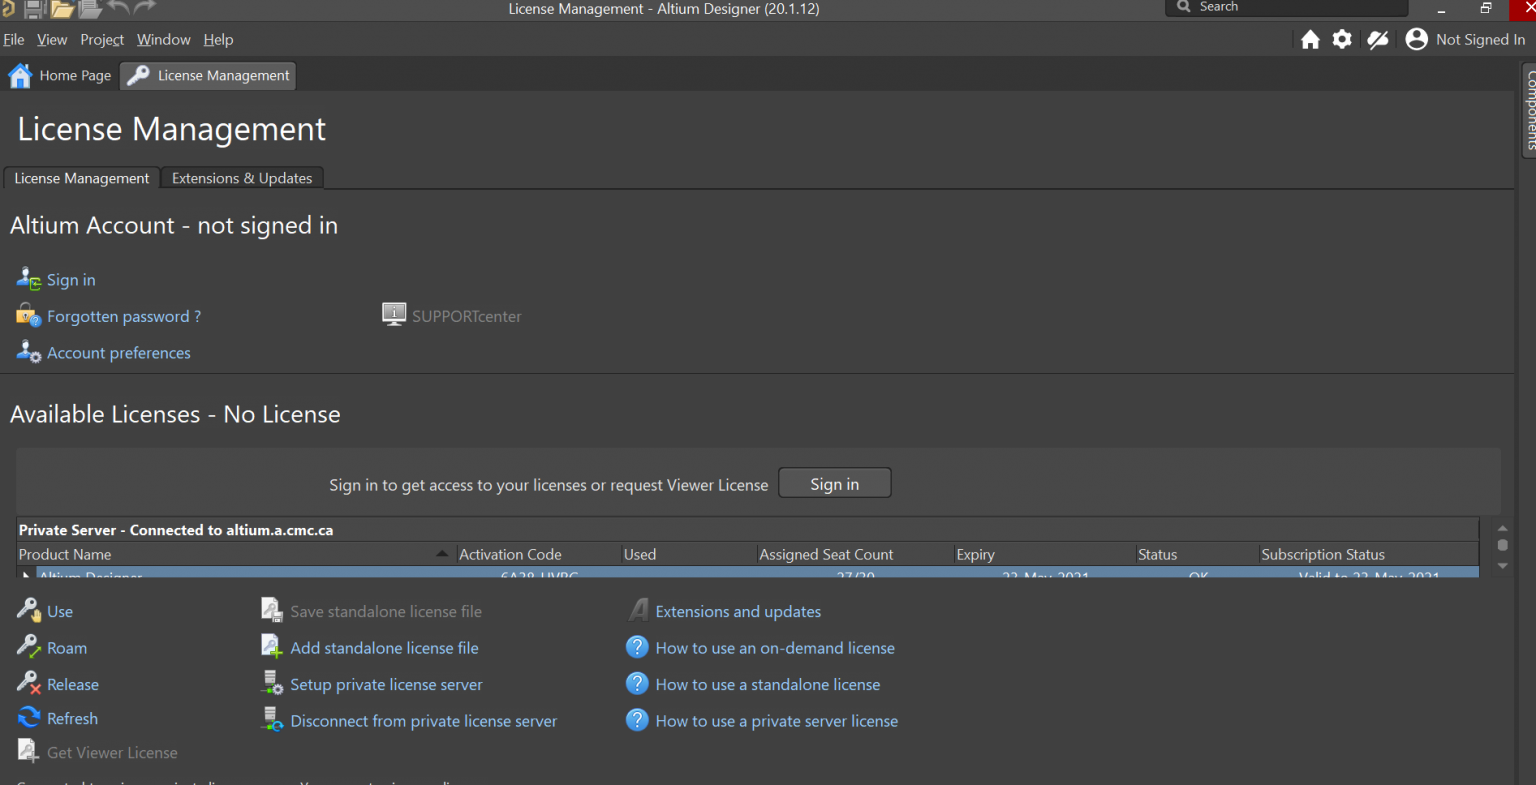Click the key icon next to Use
Viewport: 1536px width, 785px height.
pyautogui.click(x=28, y=610)
